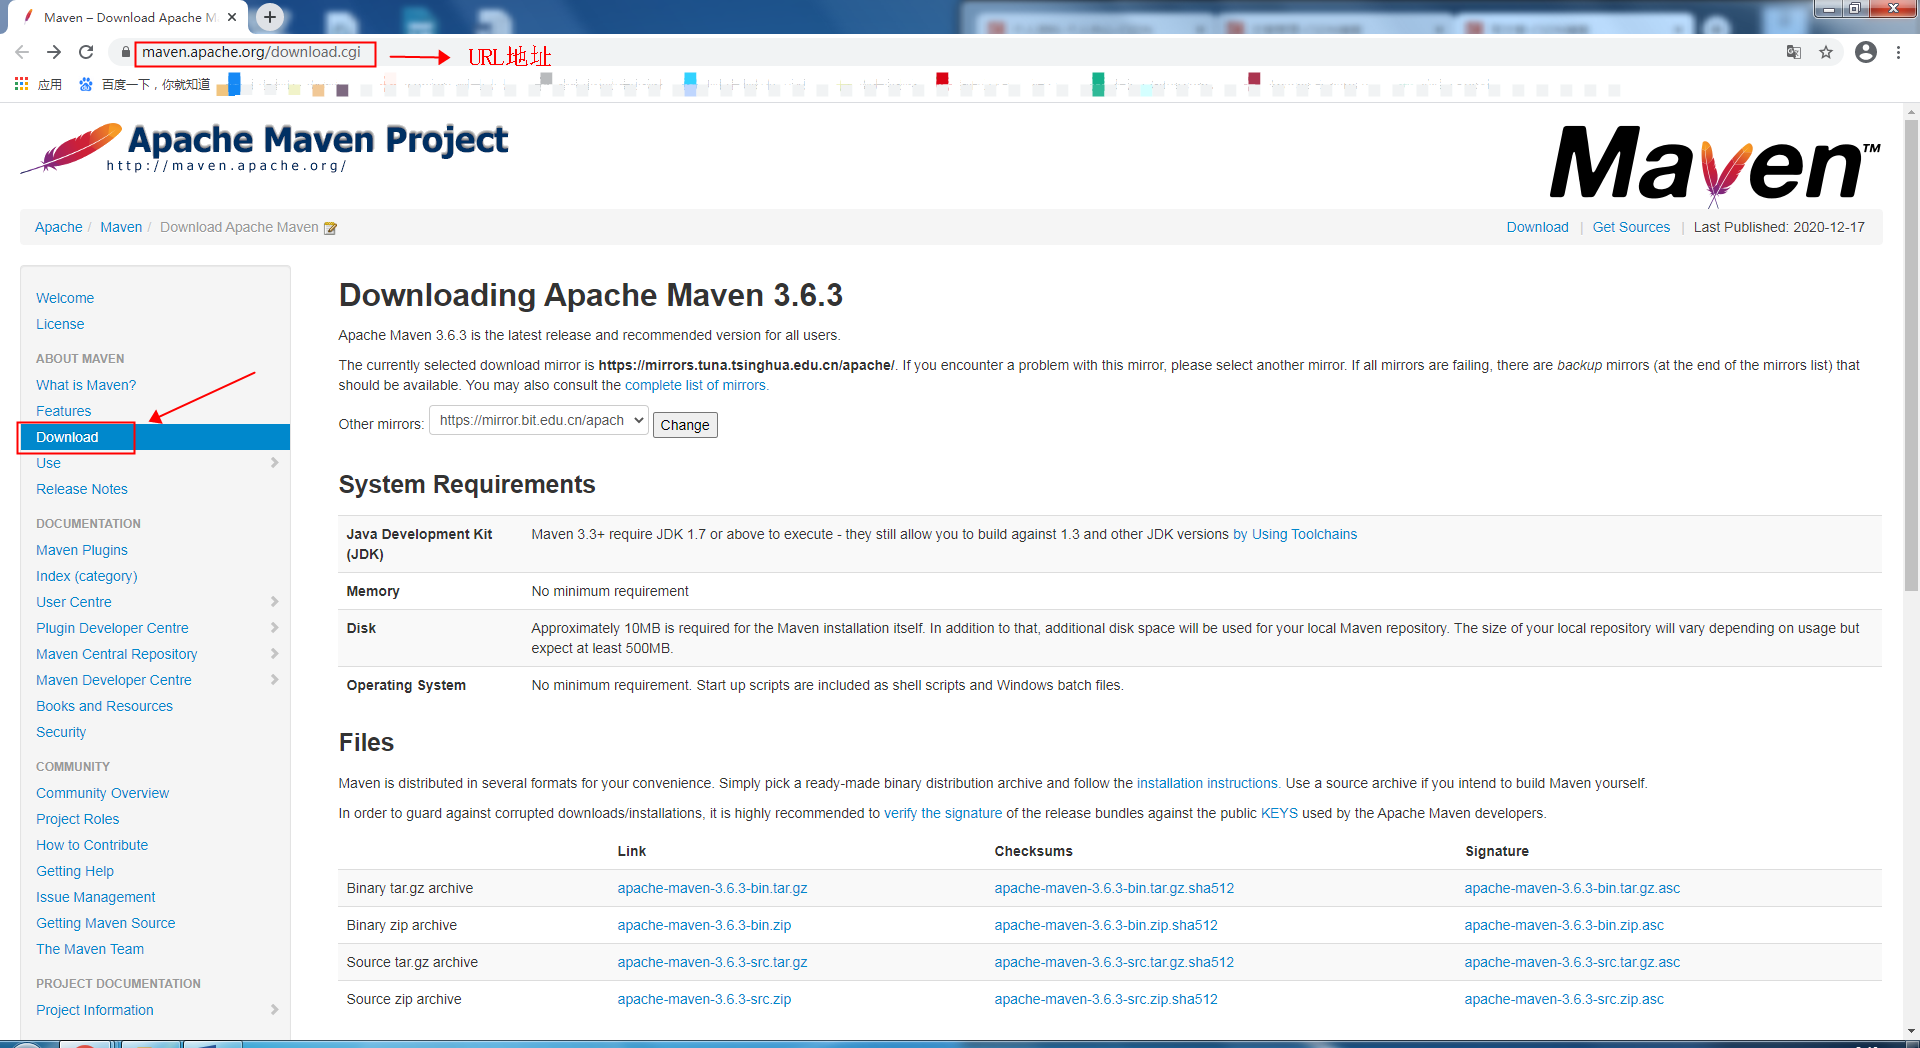
Task: Expand the Maven Developer Centre arrow
Action: click(274, 680)
